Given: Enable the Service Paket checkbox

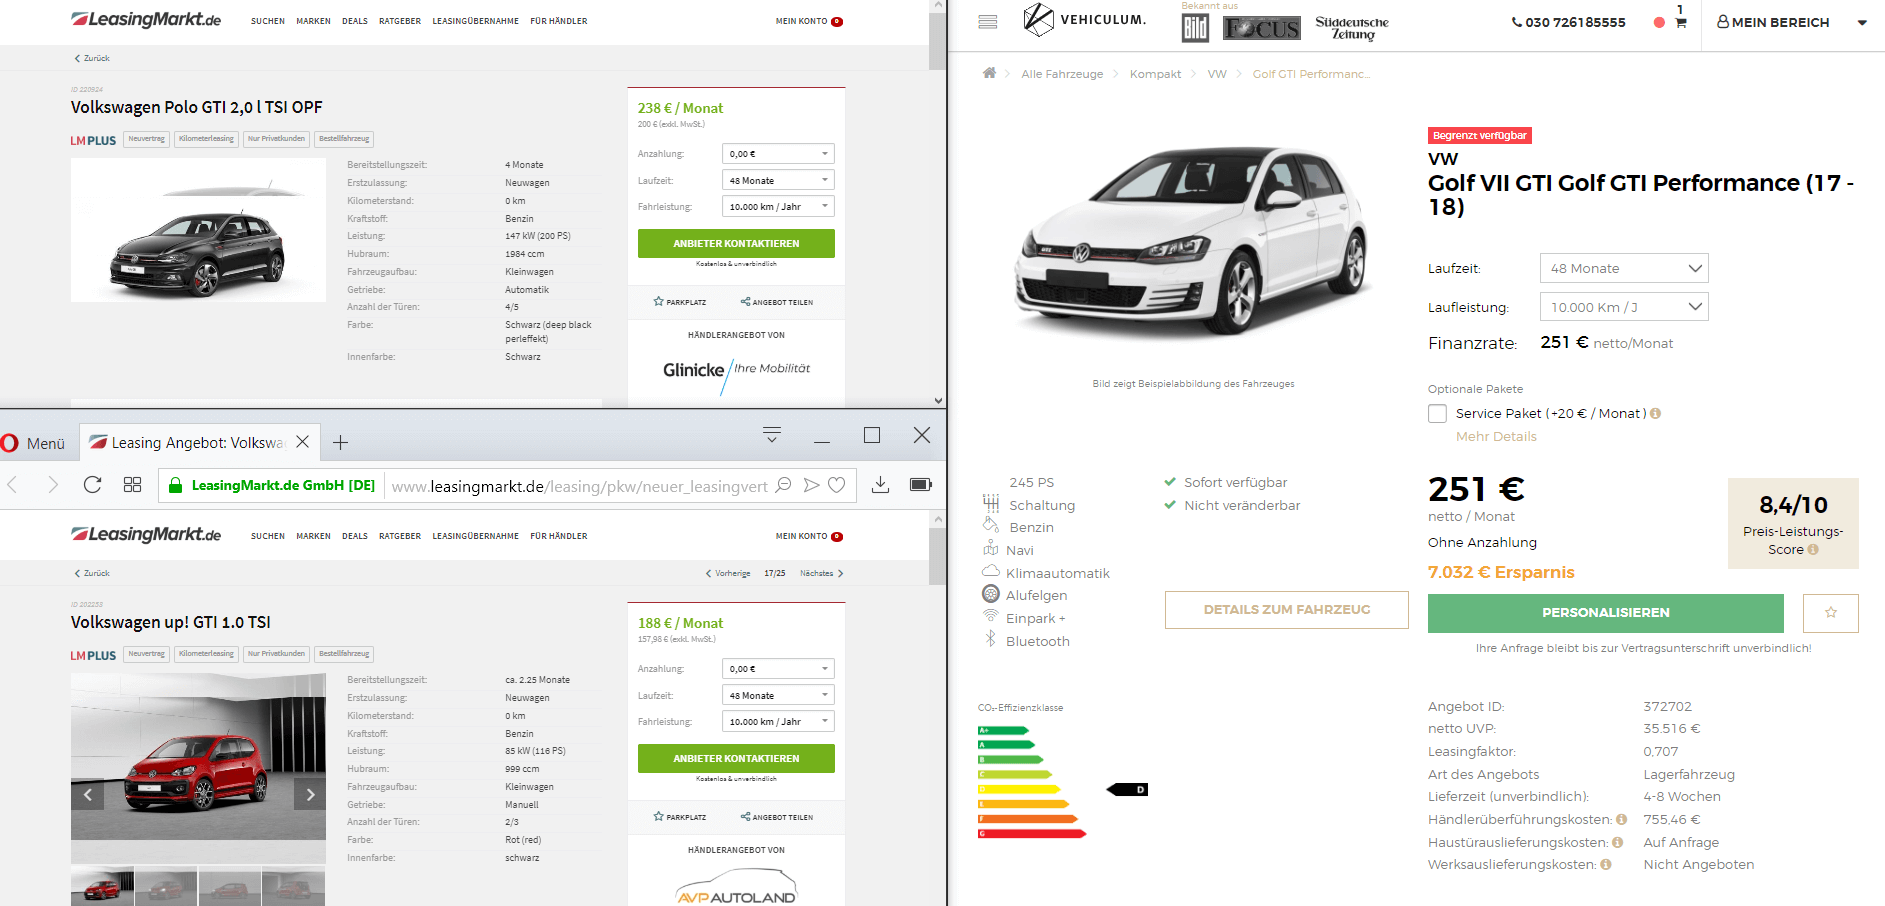Looking at the screenshot, I should pyautogui.click(x=1437, y=413).
